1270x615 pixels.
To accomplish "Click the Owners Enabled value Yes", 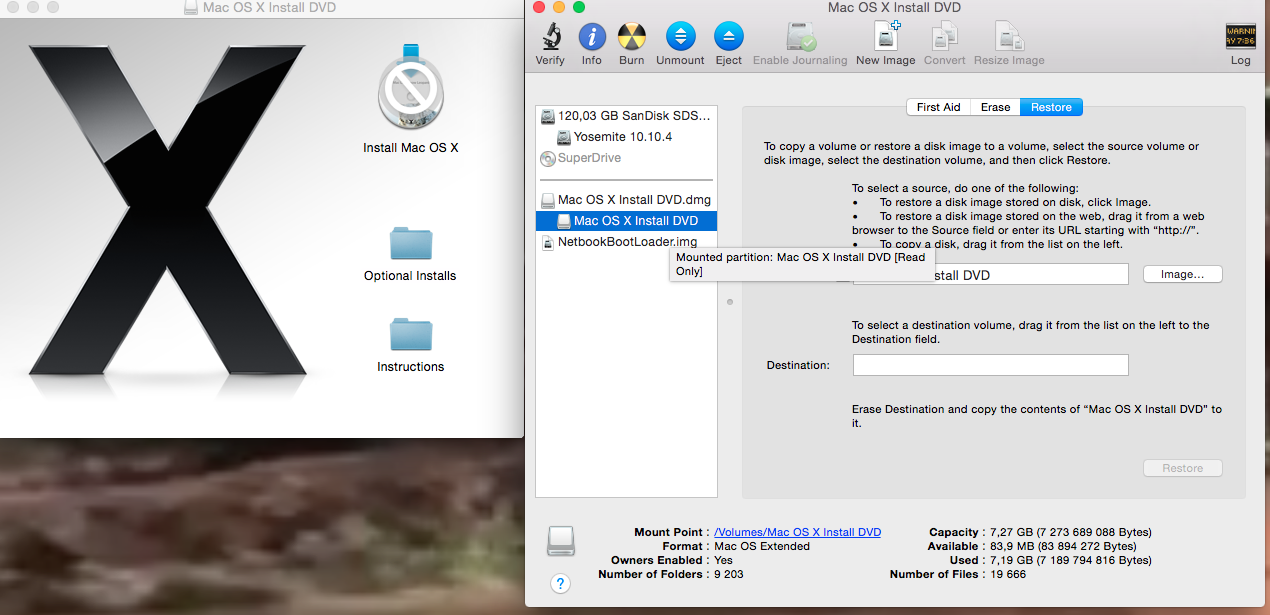I will click(x=724, y=561).
